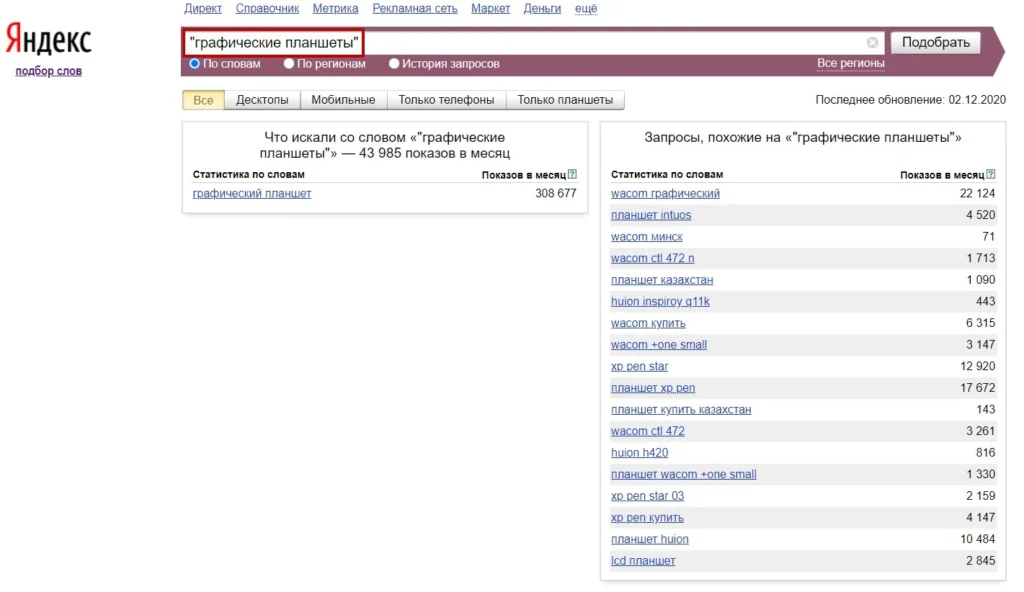
Task: Click the 'Подобрать' button
Action: 935,42
